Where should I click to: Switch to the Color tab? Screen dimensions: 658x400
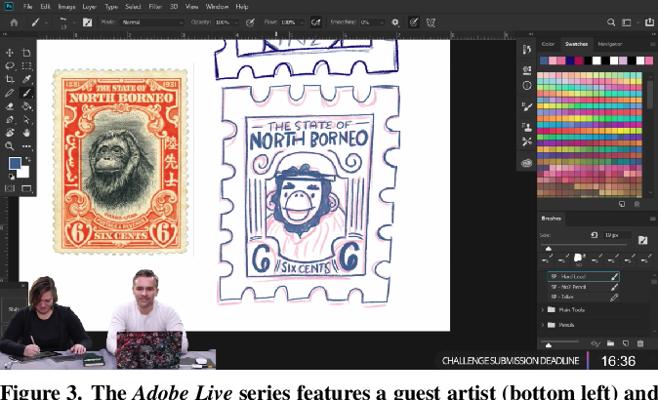[548, 44]
